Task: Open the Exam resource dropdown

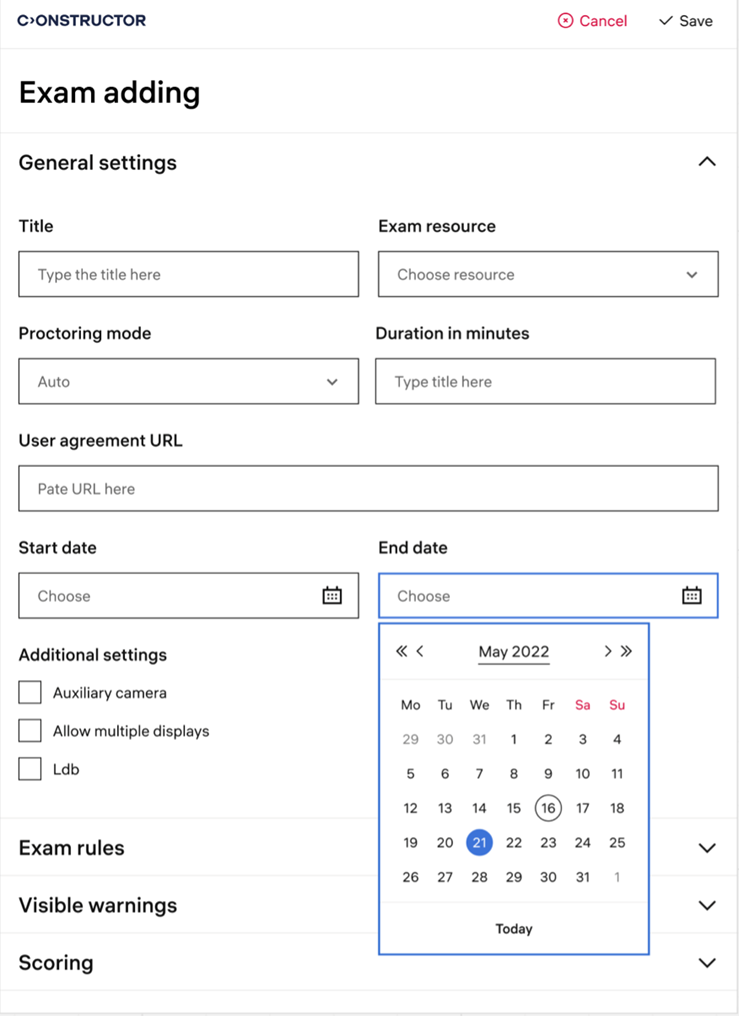Action: 547,275
